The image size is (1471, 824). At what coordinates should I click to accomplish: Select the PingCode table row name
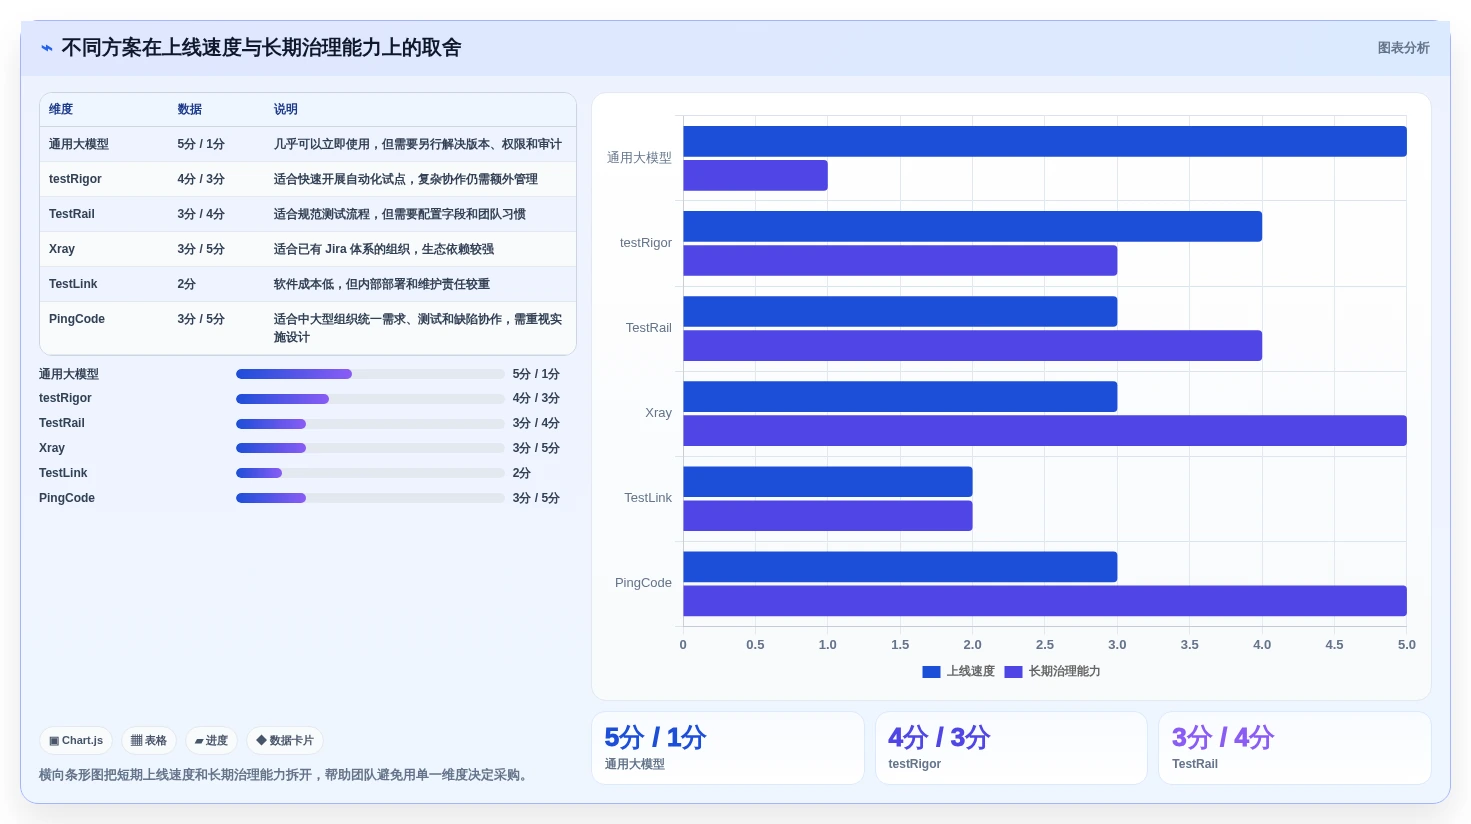tap(77, 319)
